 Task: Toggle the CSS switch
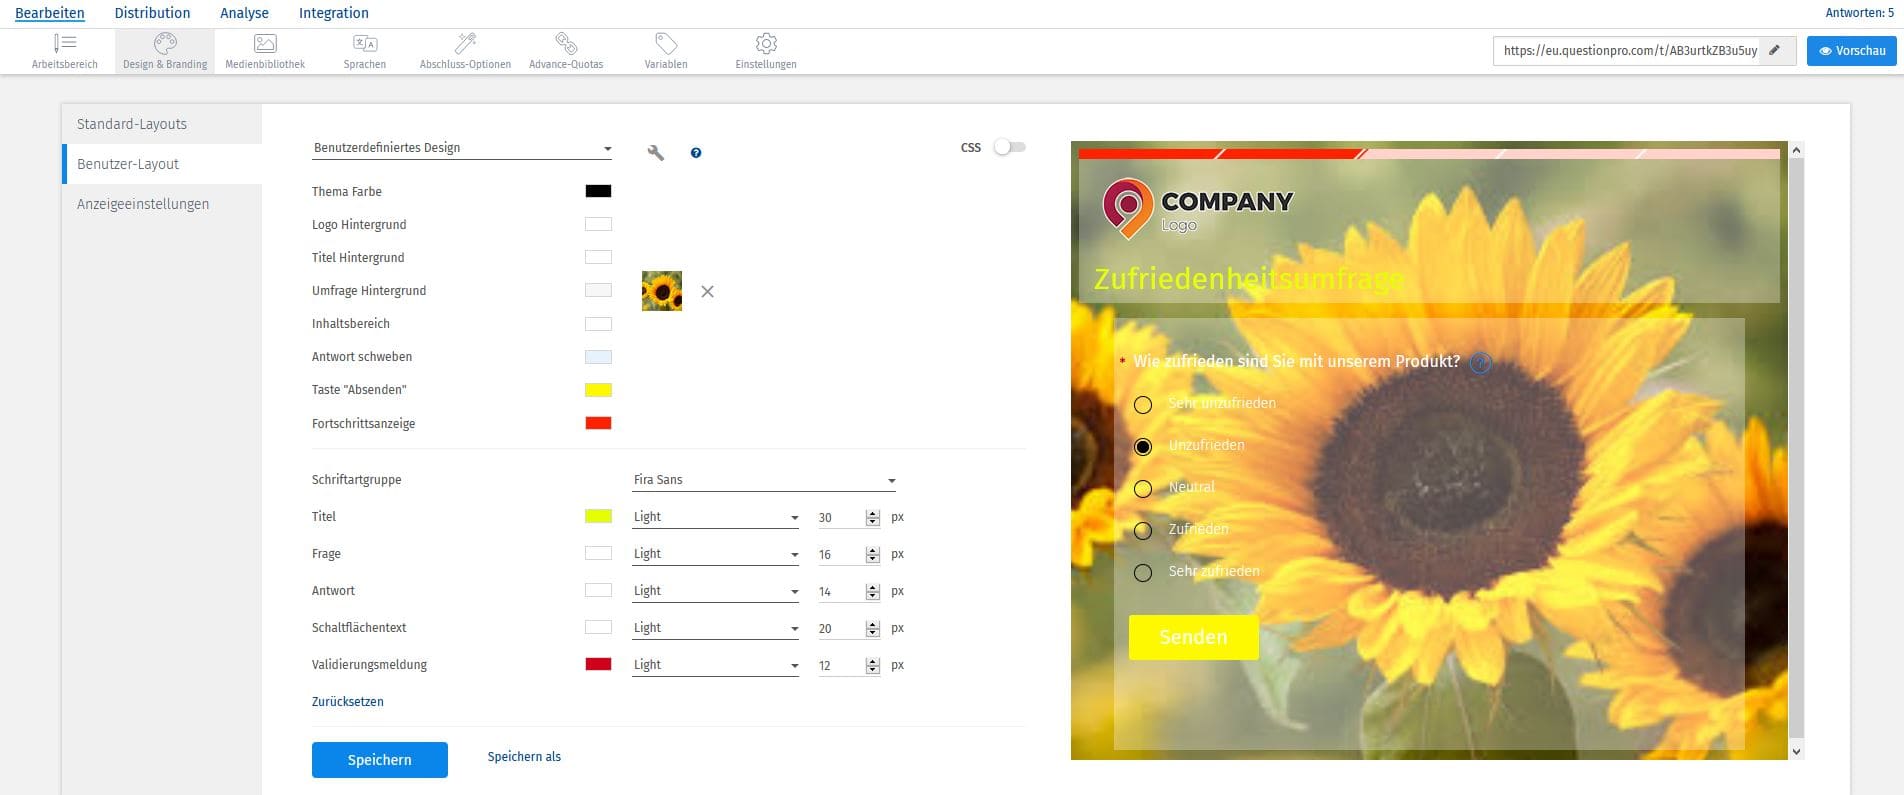(x=1009, y=147)
